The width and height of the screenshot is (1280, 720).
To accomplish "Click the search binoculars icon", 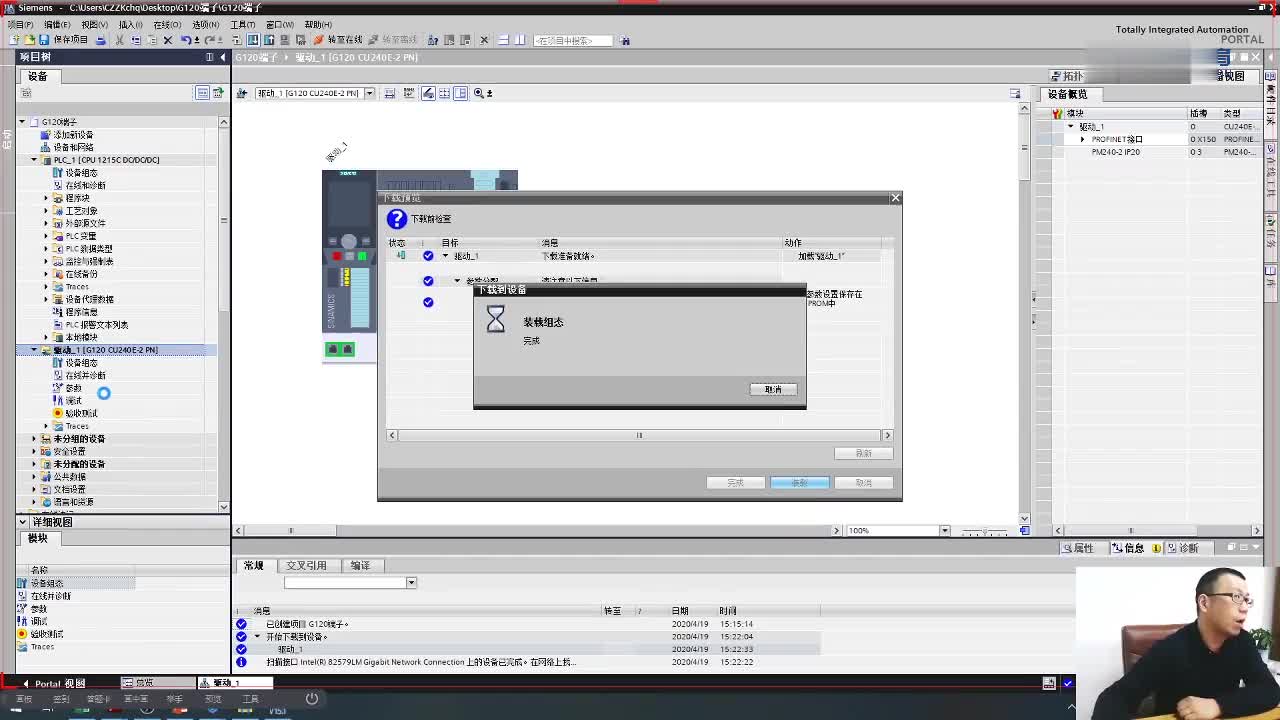I will pyautogui.click(x=625, y=40).
